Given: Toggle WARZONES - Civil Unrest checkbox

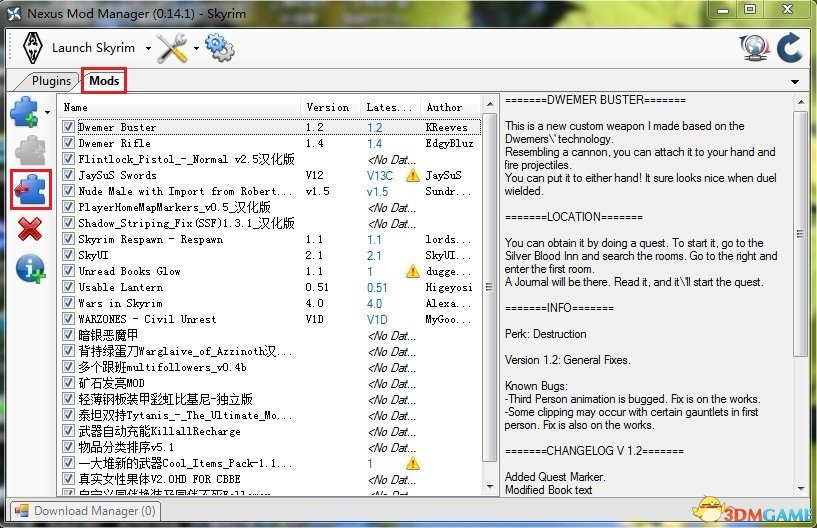Looking at the screenshot, I should (68, 318).
